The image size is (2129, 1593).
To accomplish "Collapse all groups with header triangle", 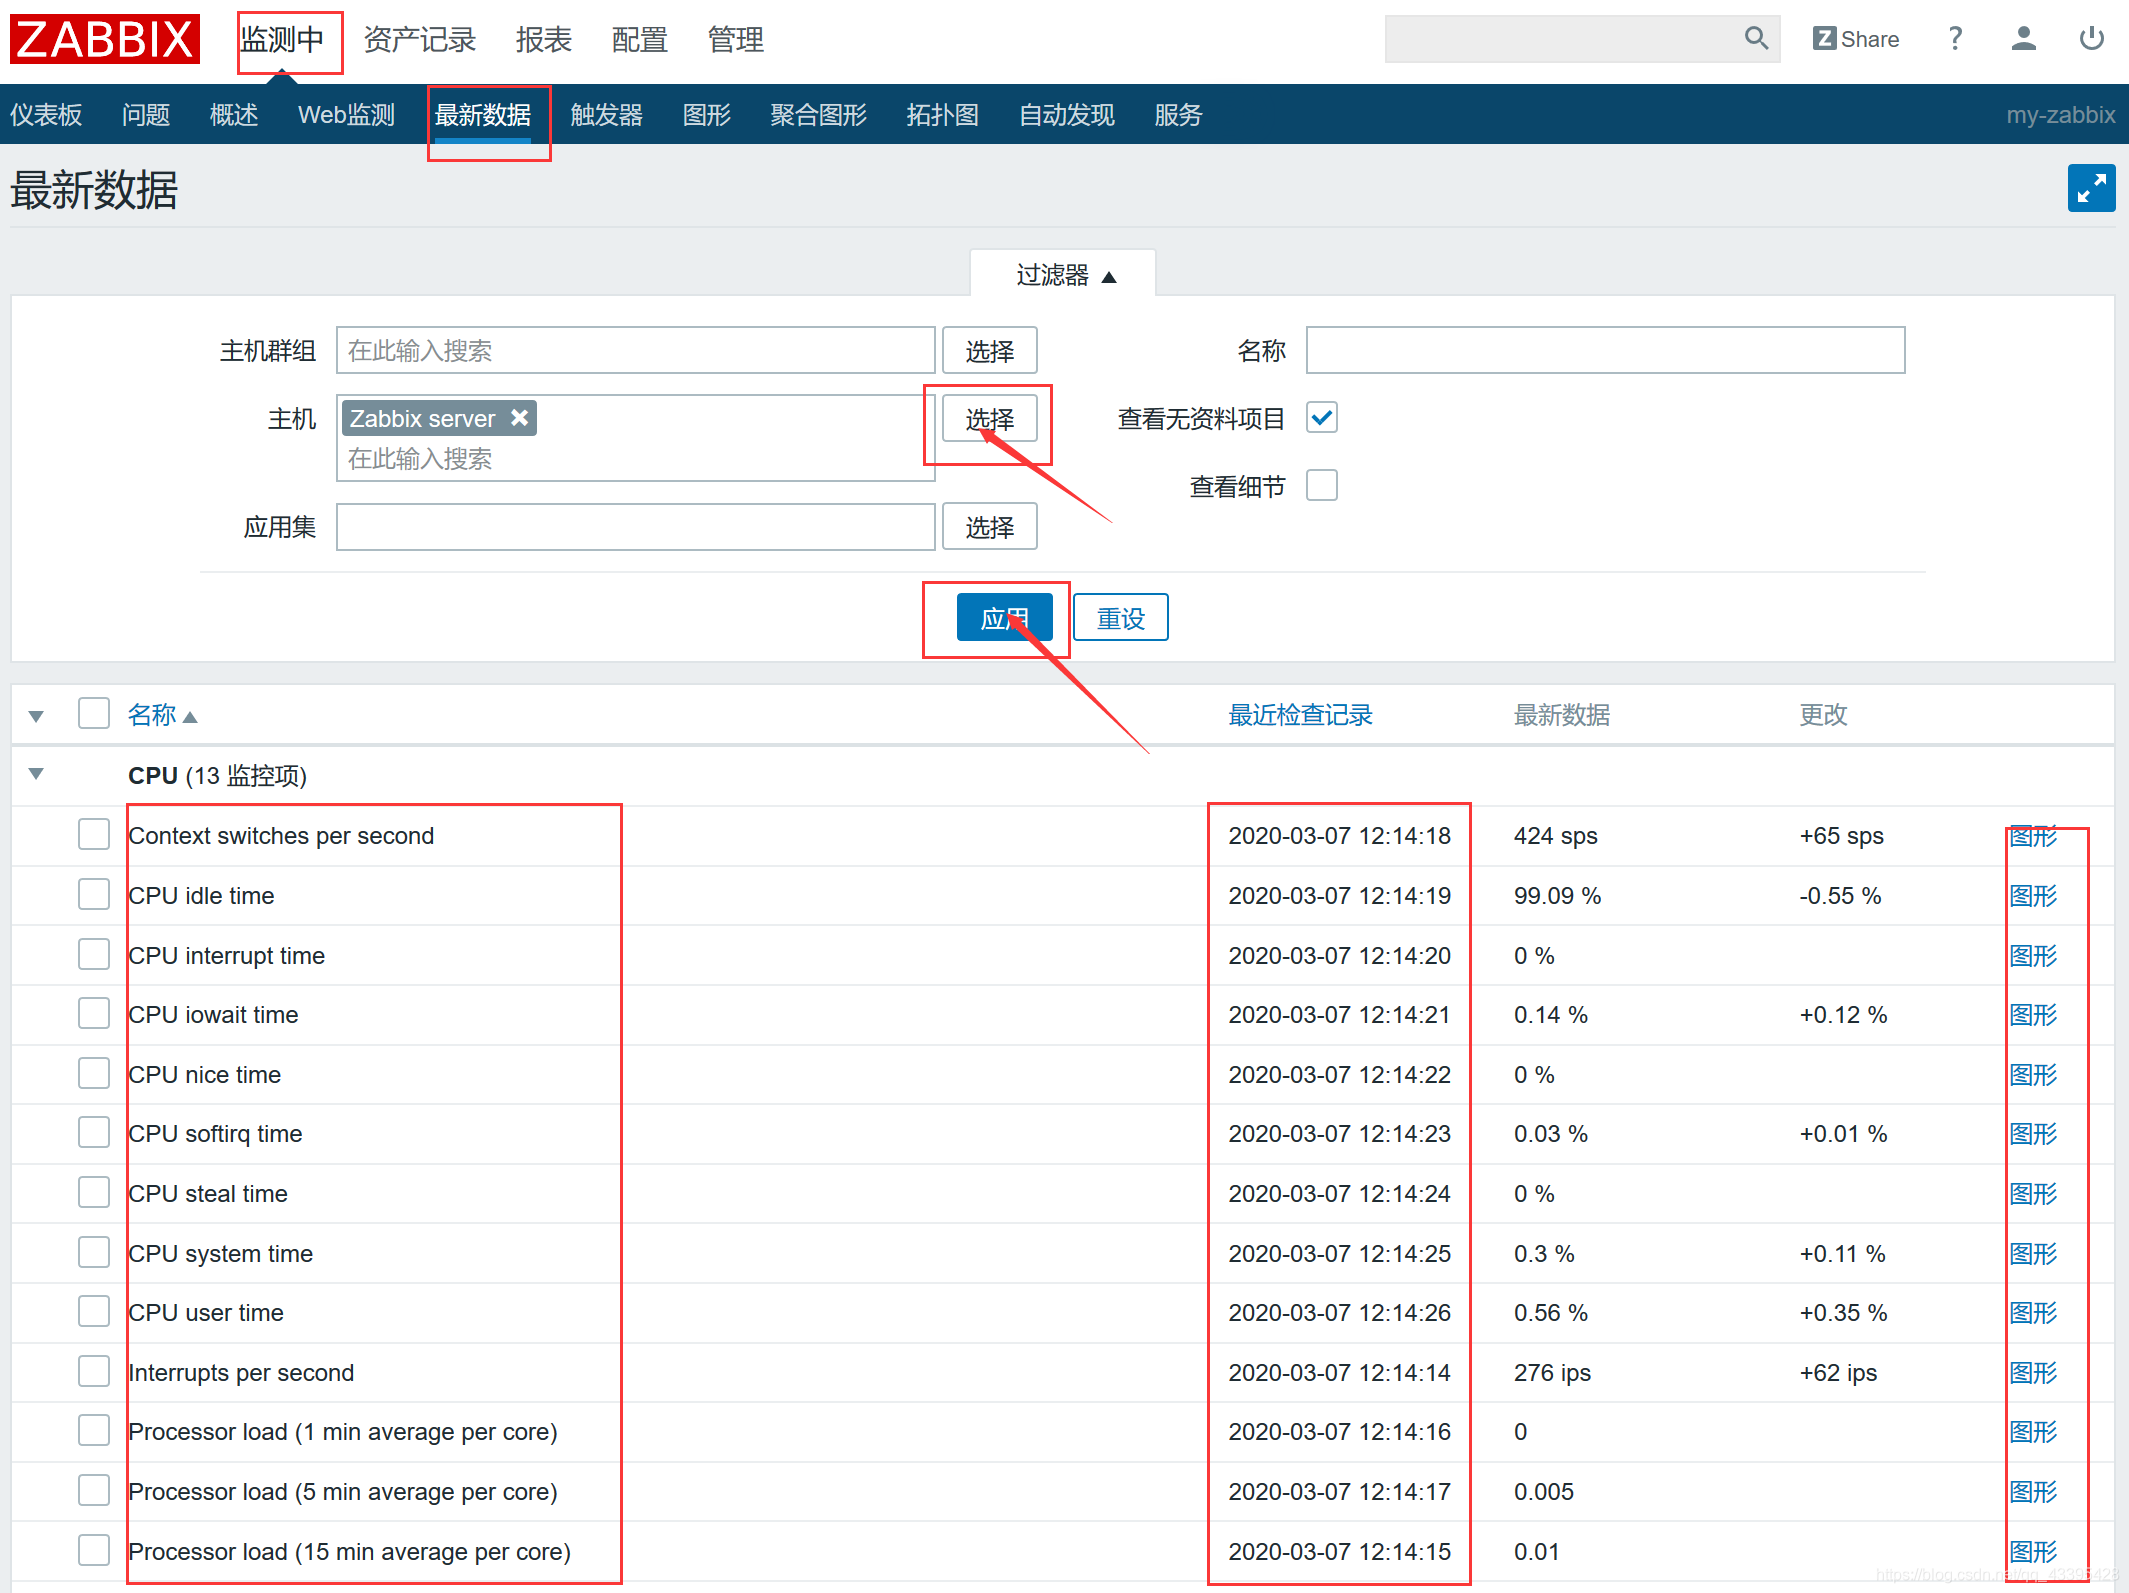I will tap(36, 716).
